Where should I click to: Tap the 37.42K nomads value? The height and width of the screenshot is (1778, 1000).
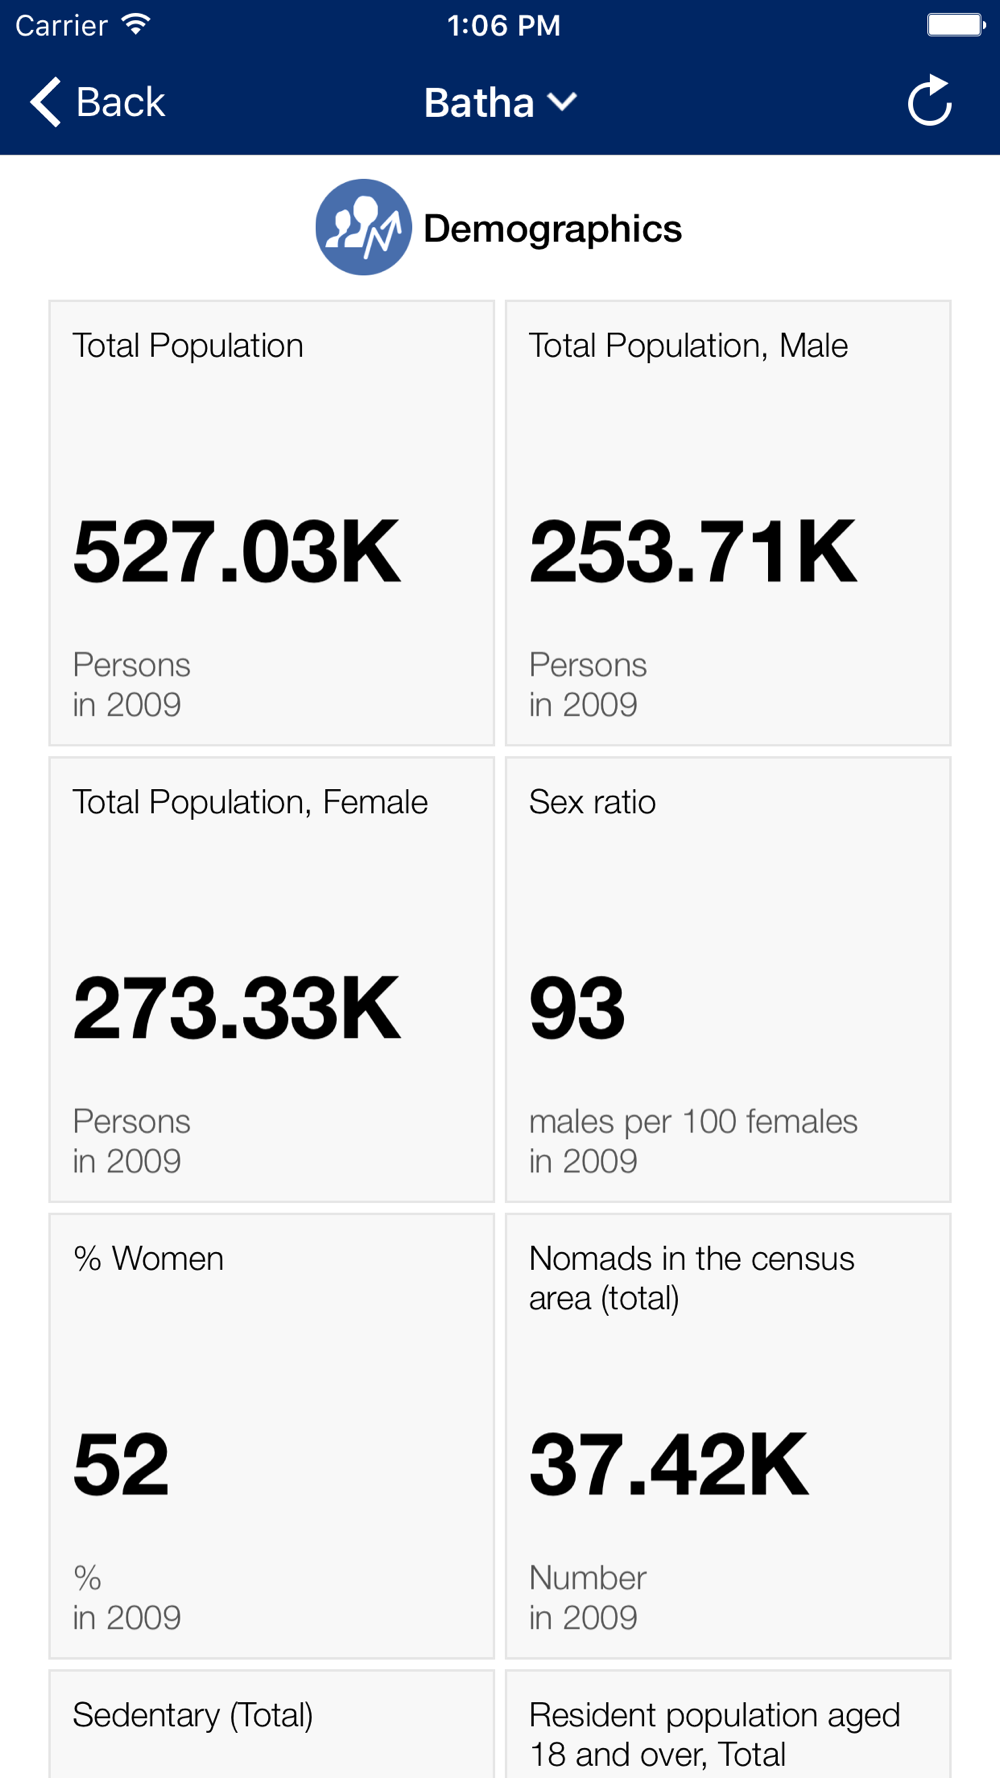pos(669,1465)
